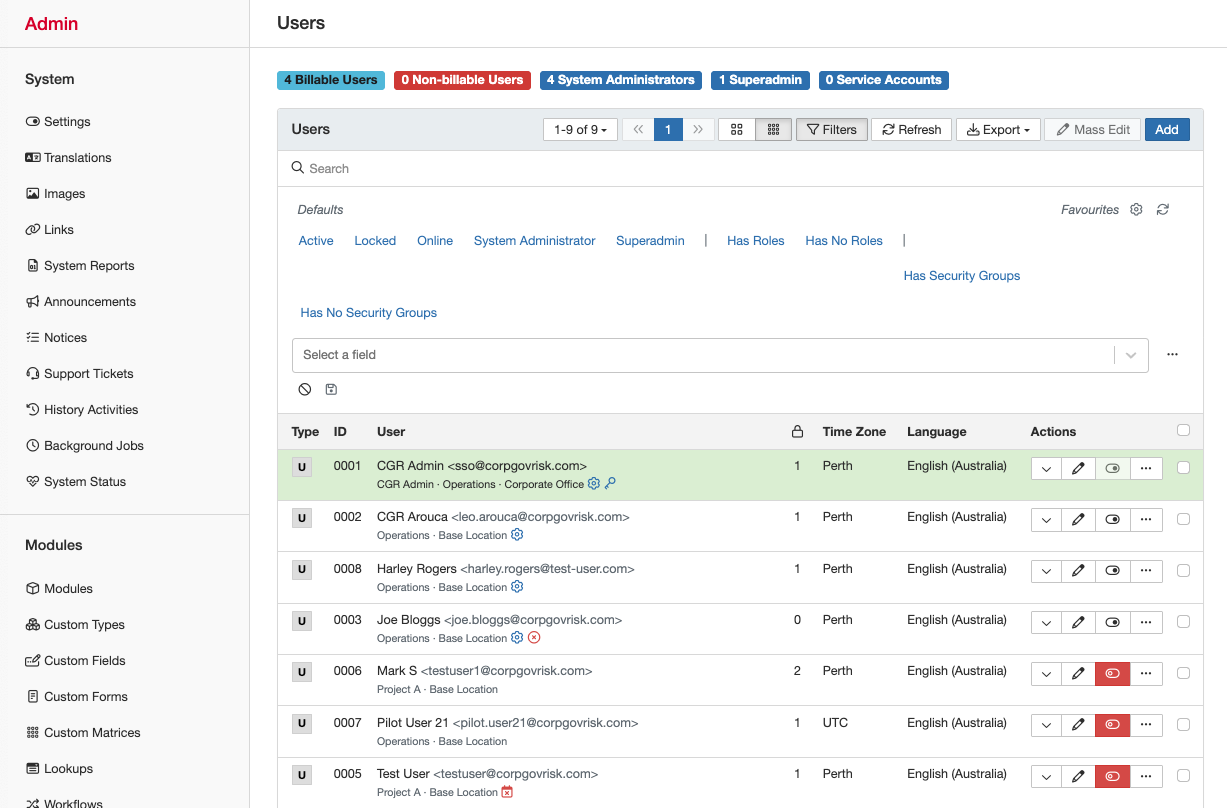
Task: Edit Joe Bloggs with pencil icon
Action: [x=1078, y=622]
